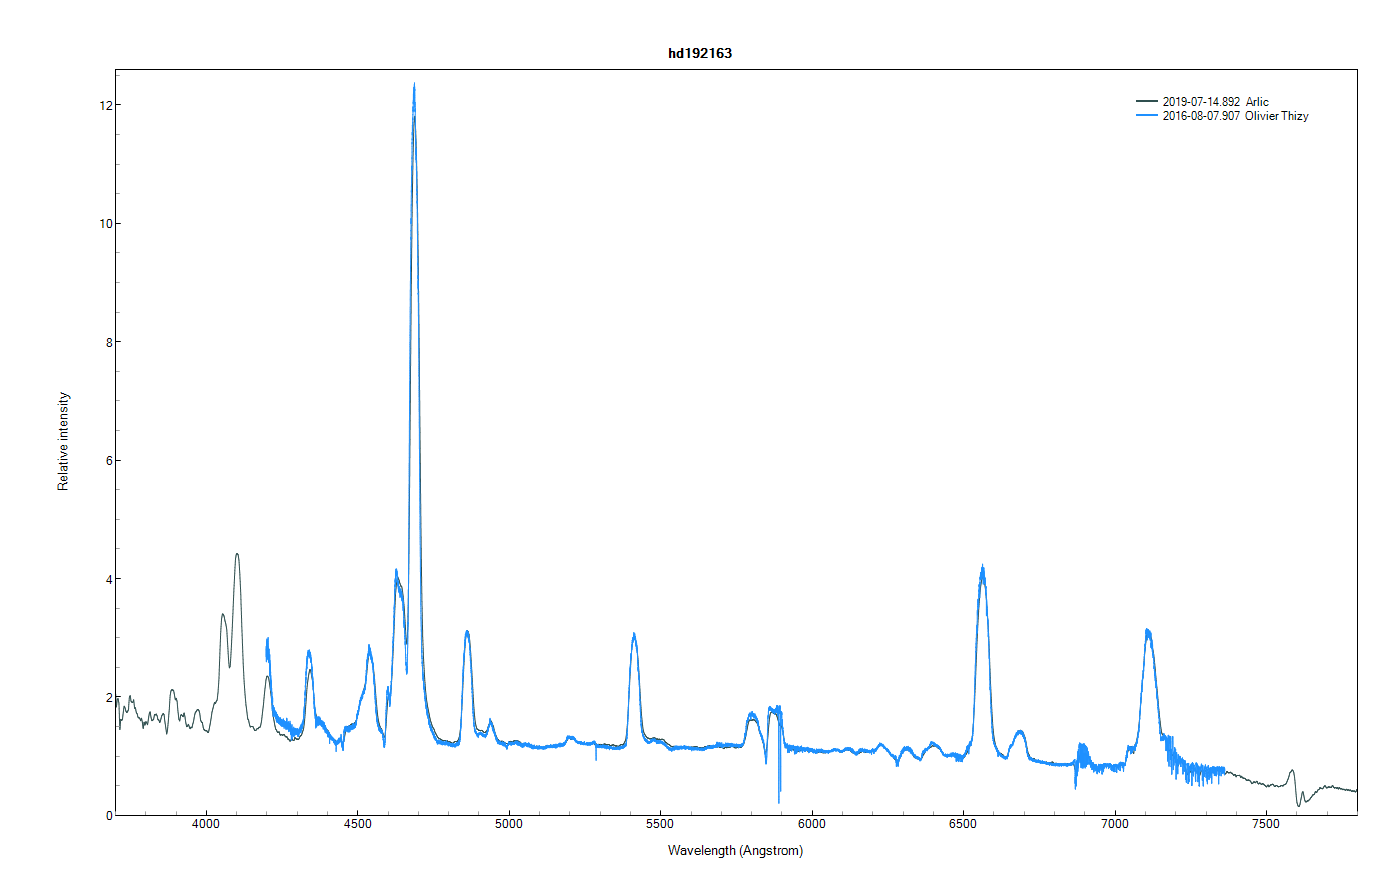Click the 6 tick label on y-axis

click(x=109, y=461)
